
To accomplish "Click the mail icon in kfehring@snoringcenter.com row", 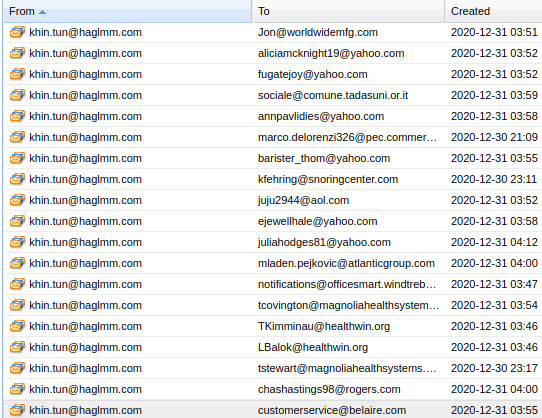I will (17, 179).
